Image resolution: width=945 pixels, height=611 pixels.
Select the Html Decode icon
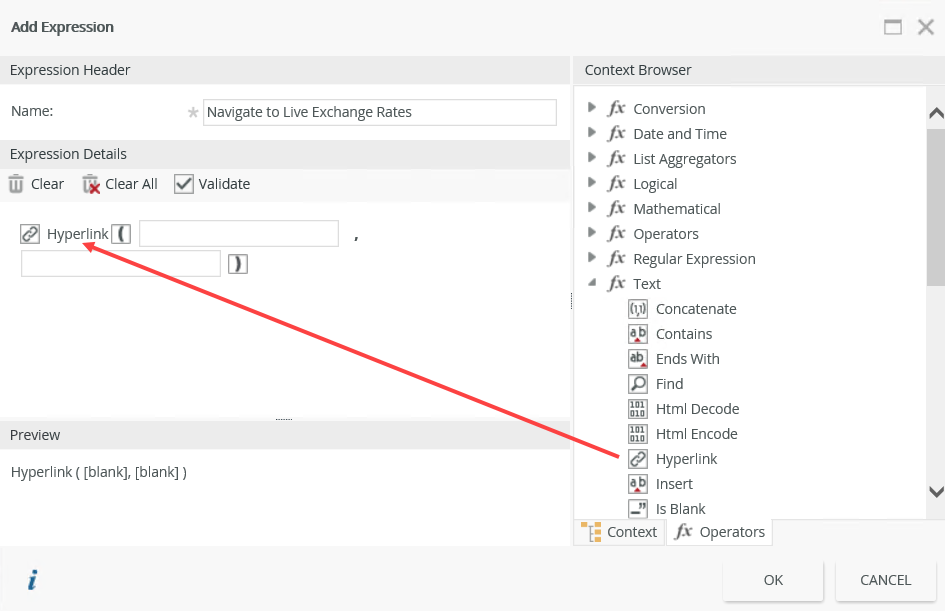click(638, 409)
